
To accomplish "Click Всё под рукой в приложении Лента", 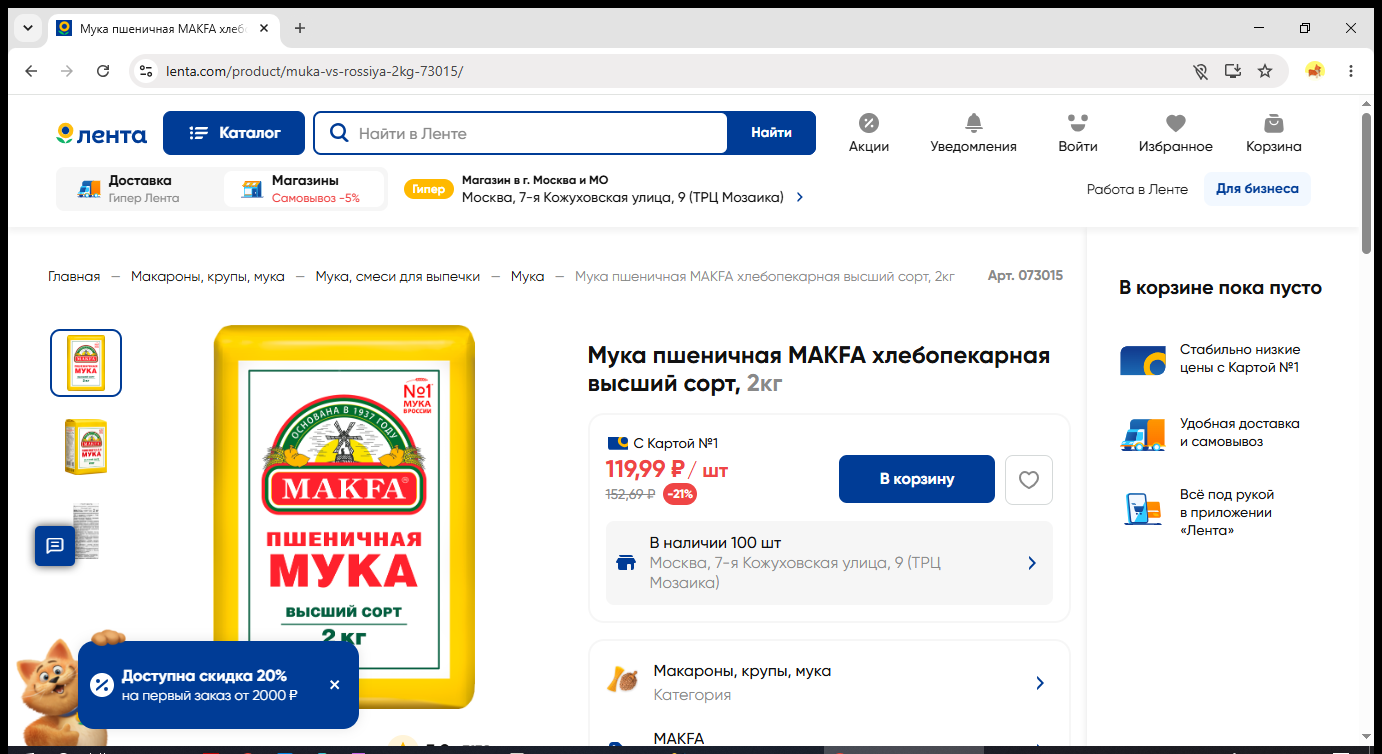I will (1200, 512).
